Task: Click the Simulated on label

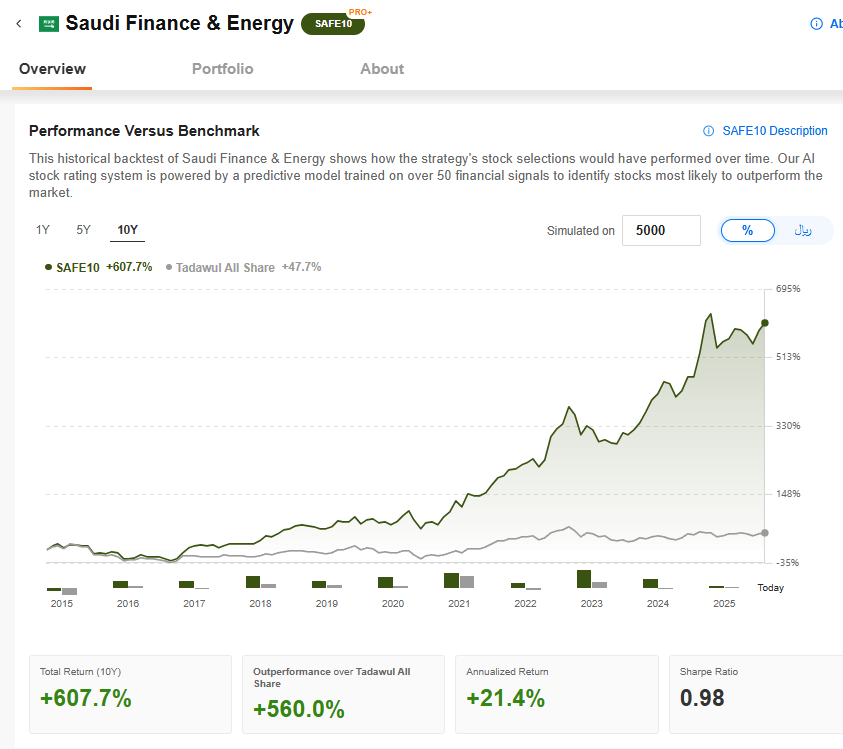Action: click(581, 231)
